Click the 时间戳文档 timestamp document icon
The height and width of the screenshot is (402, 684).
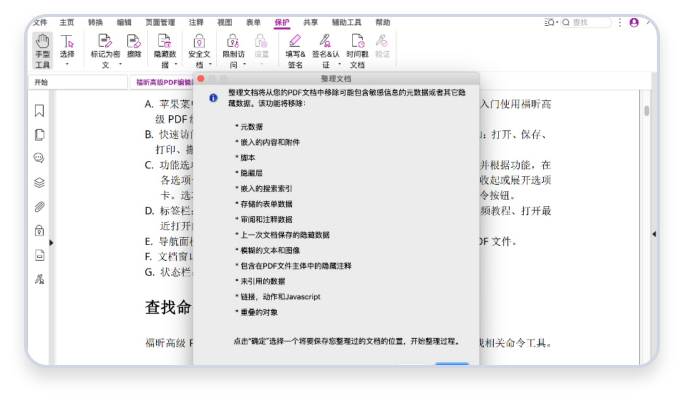357,41
